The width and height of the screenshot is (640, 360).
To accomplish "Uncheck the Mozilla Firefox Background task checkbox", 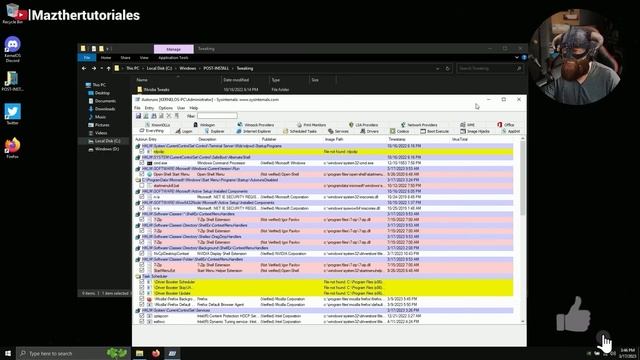I will [x=142, y=299].
